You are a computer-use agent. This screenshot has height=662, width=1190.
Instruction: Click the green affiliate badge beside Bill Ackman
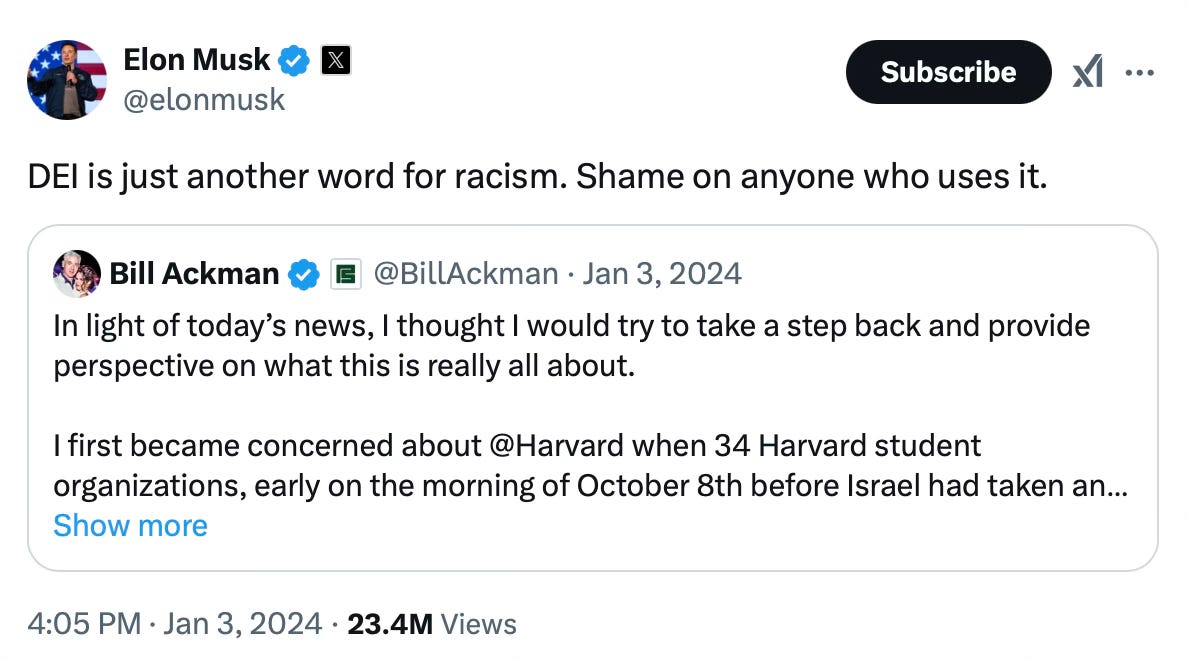coord(345,274)
